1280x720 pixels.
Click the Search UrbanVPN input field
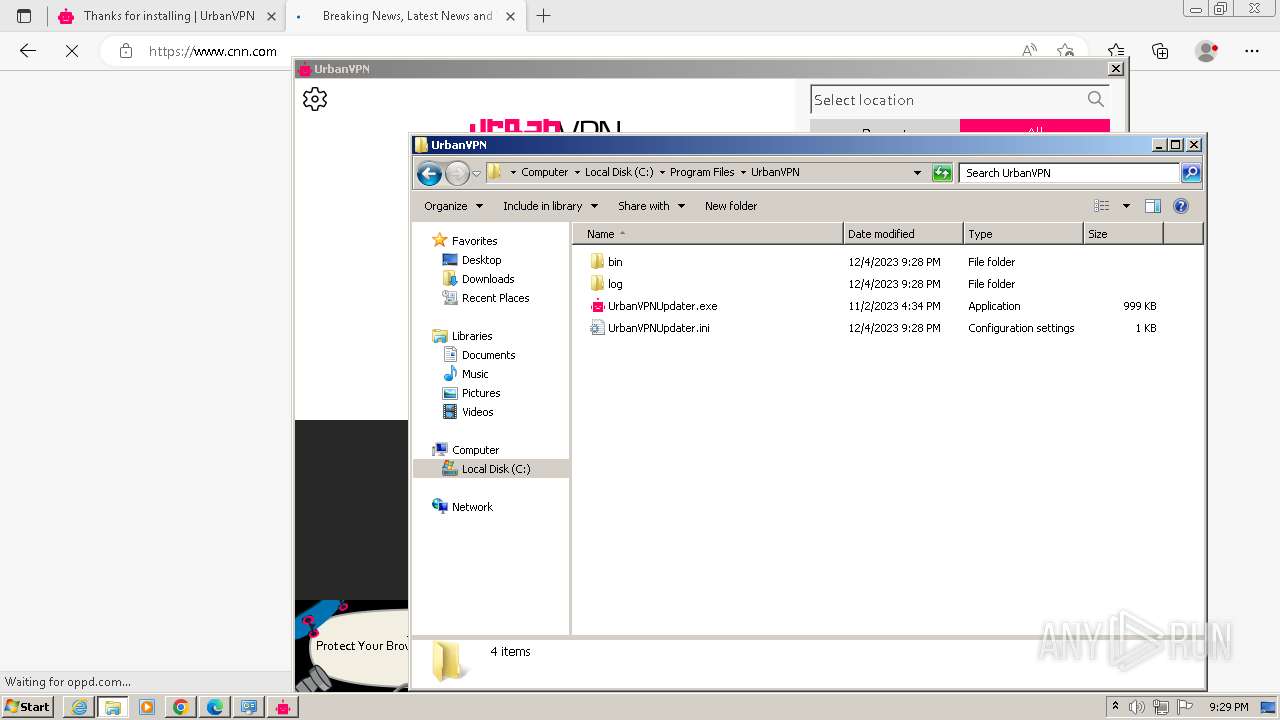tap(1069, 173)
